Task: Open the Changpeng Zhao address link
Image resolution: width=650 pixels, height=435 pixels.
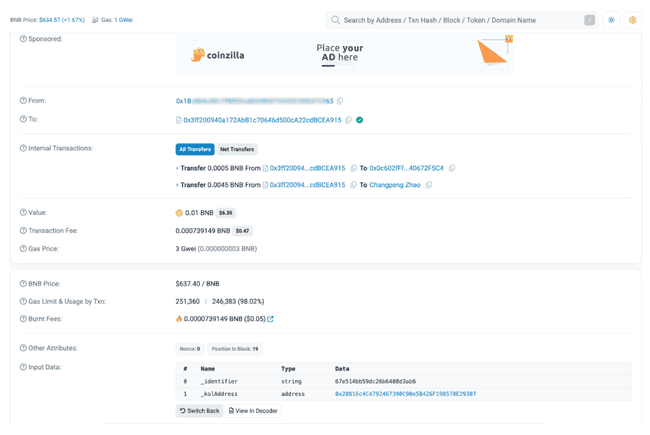Action: (395, 185)
